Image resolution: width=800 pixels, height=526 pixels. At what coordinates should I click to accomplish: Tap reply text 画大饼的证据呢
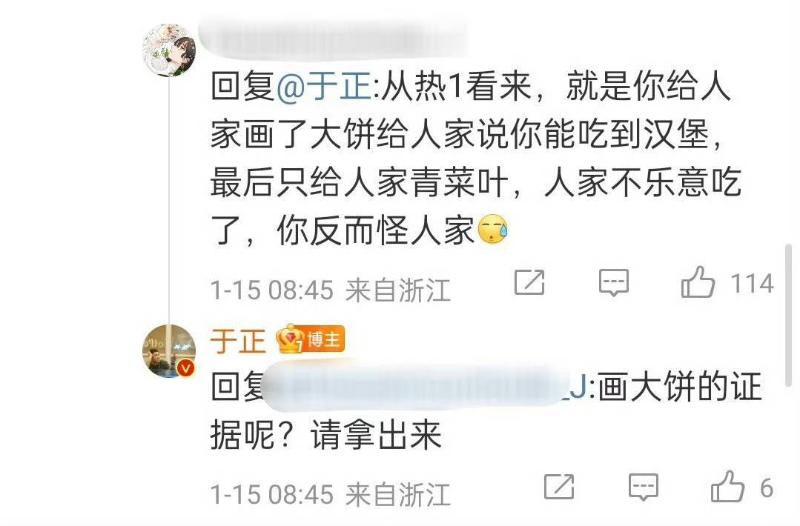pyautogui.click(x=486, y=411)
